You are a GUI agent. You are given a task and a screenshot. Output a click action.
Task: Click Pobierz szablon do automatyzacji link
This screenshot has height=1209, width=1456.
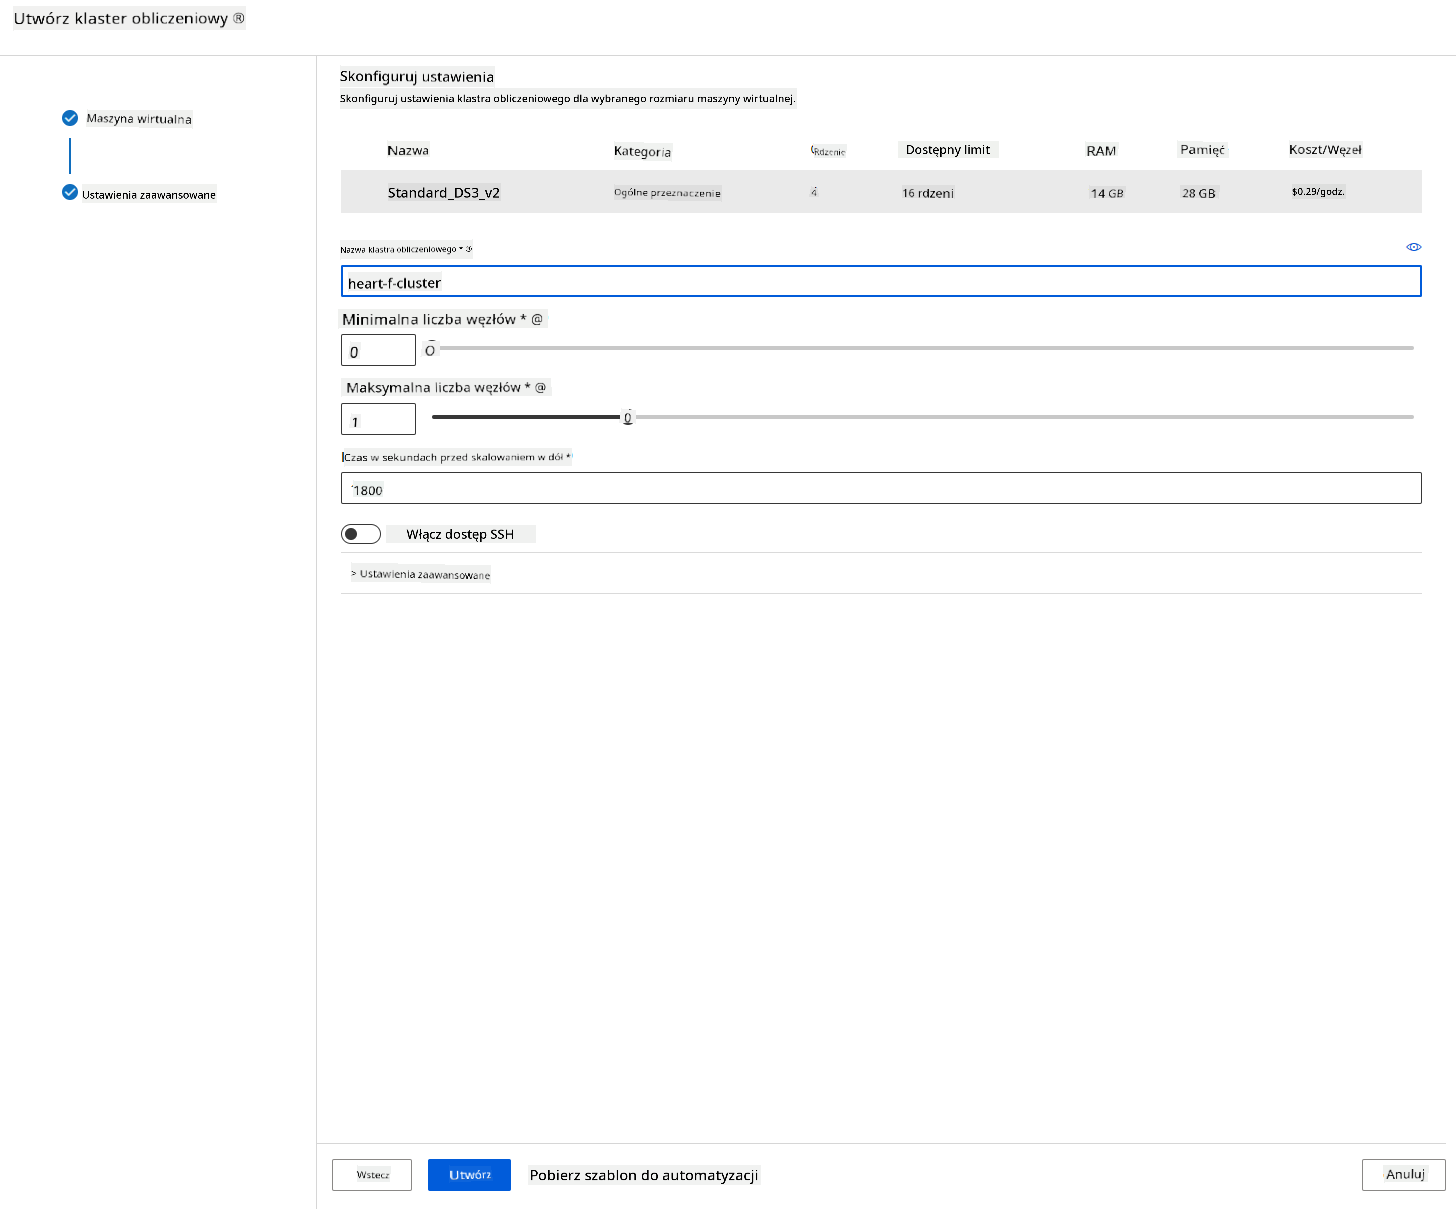644,1175
